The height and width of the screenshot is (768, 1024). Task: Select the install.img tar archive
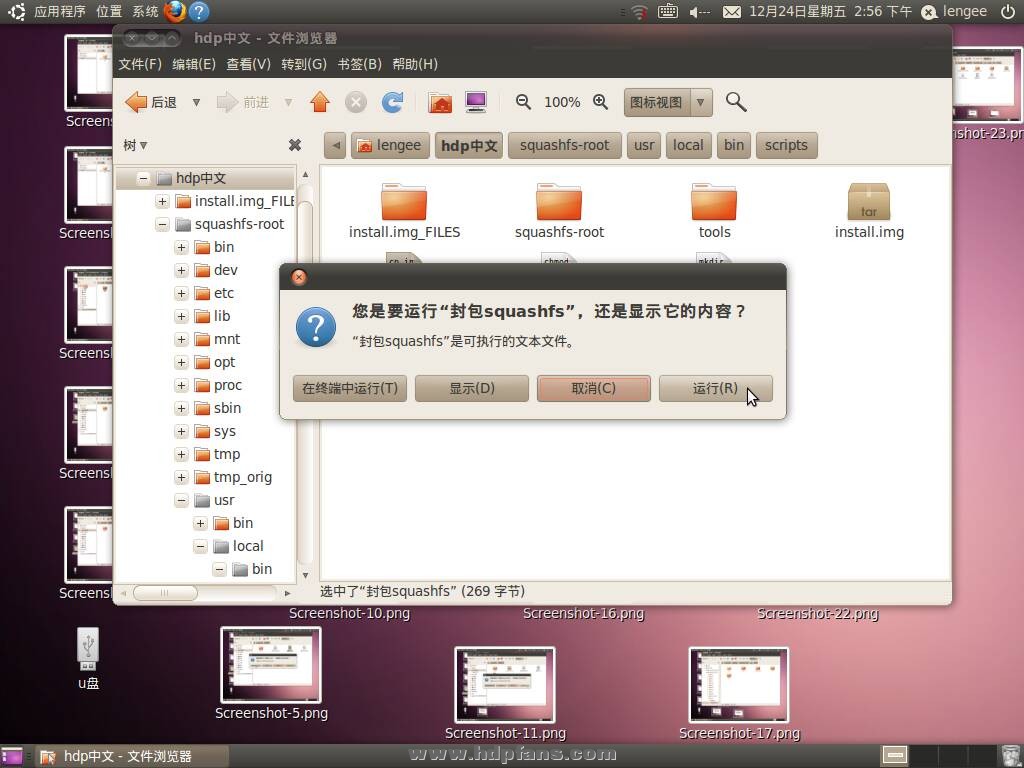869,202
